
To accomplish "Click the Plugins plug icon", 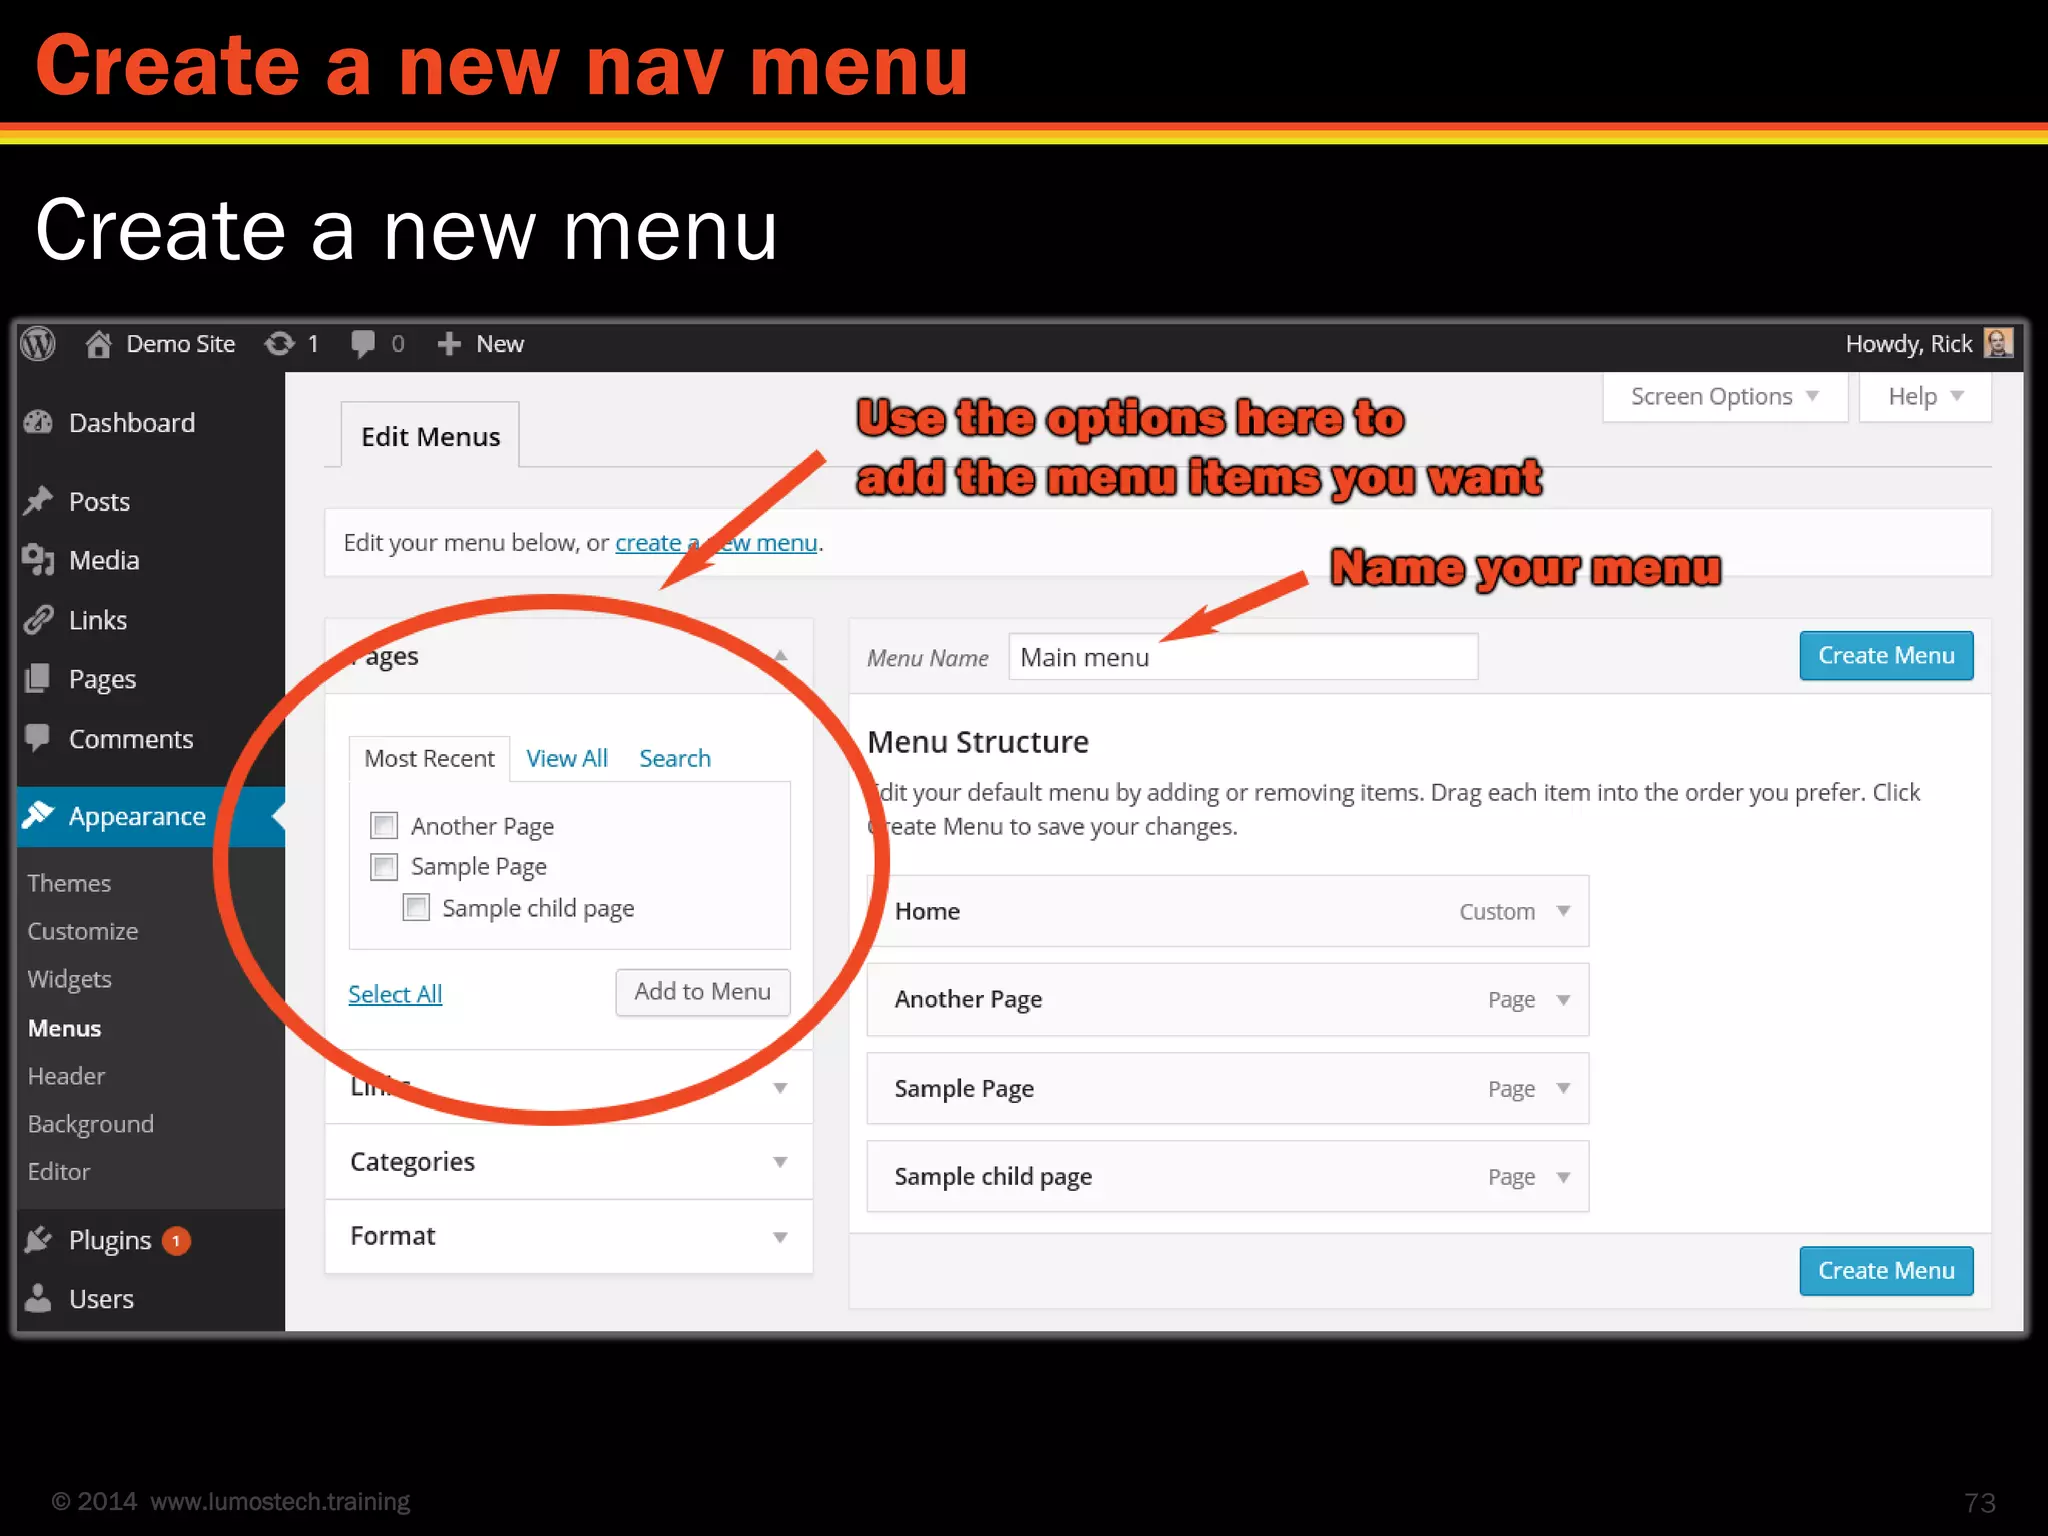I will pyautogui.click(x=38, y=1240).
